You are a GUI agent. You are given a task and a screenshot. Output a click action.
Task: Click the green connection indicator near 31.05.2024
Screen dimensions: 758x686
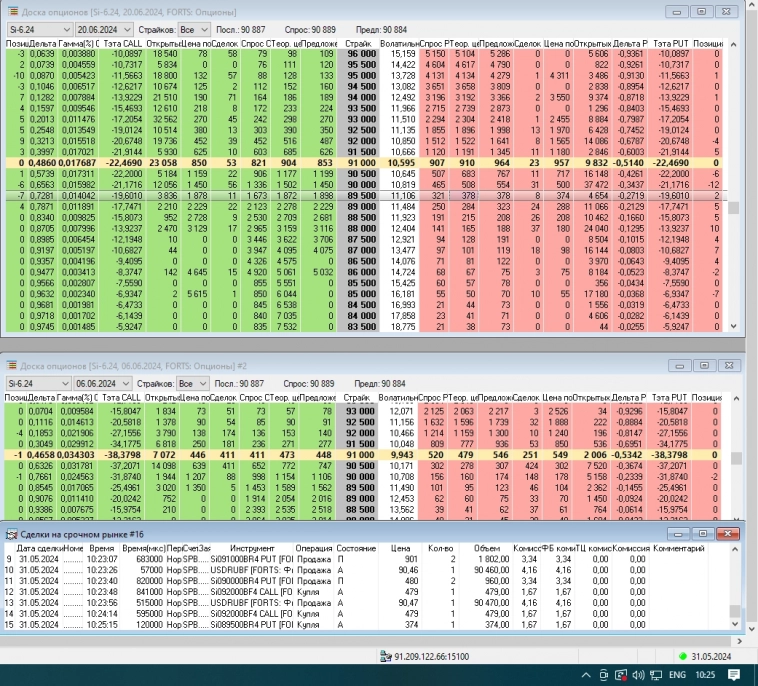pos(683,656)
